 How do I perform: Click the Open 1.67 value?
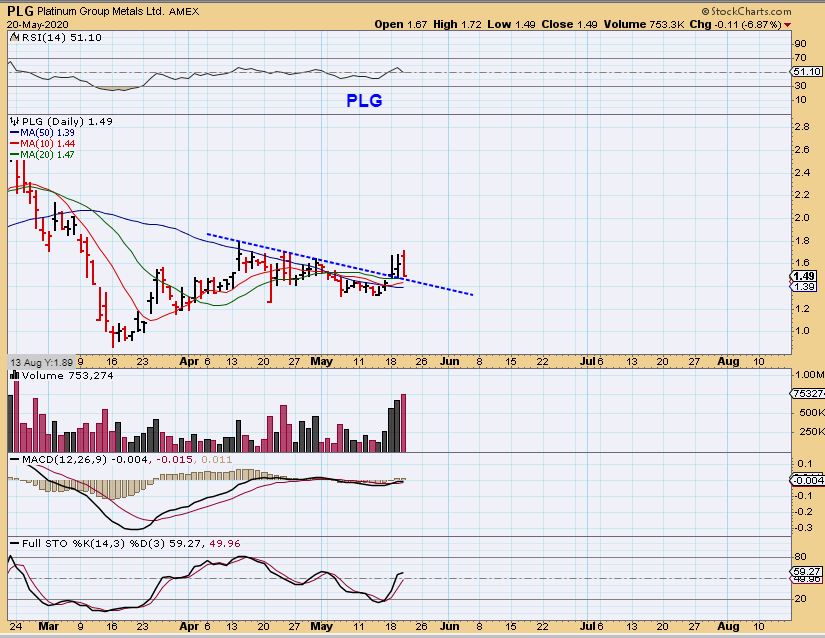pyautogui.click(x=400, y=24)
